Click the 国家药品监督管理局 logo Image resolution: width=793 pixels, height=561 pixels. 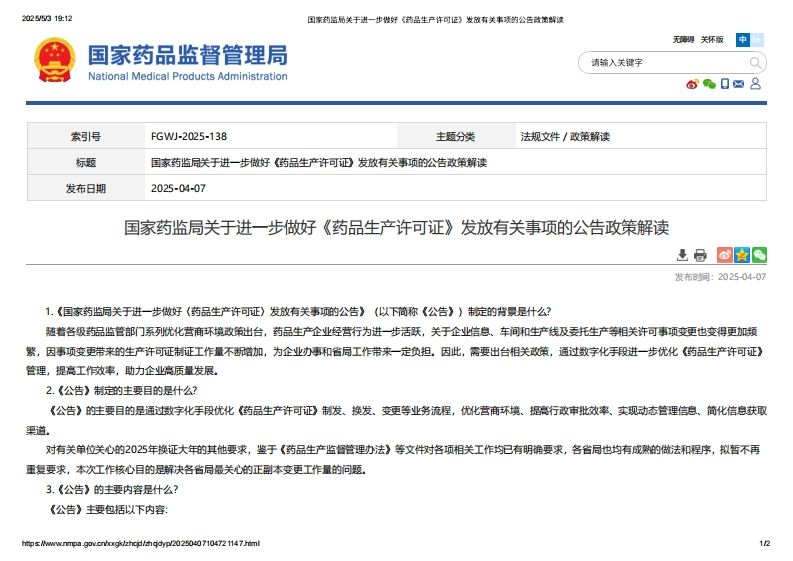click(187, 61)
